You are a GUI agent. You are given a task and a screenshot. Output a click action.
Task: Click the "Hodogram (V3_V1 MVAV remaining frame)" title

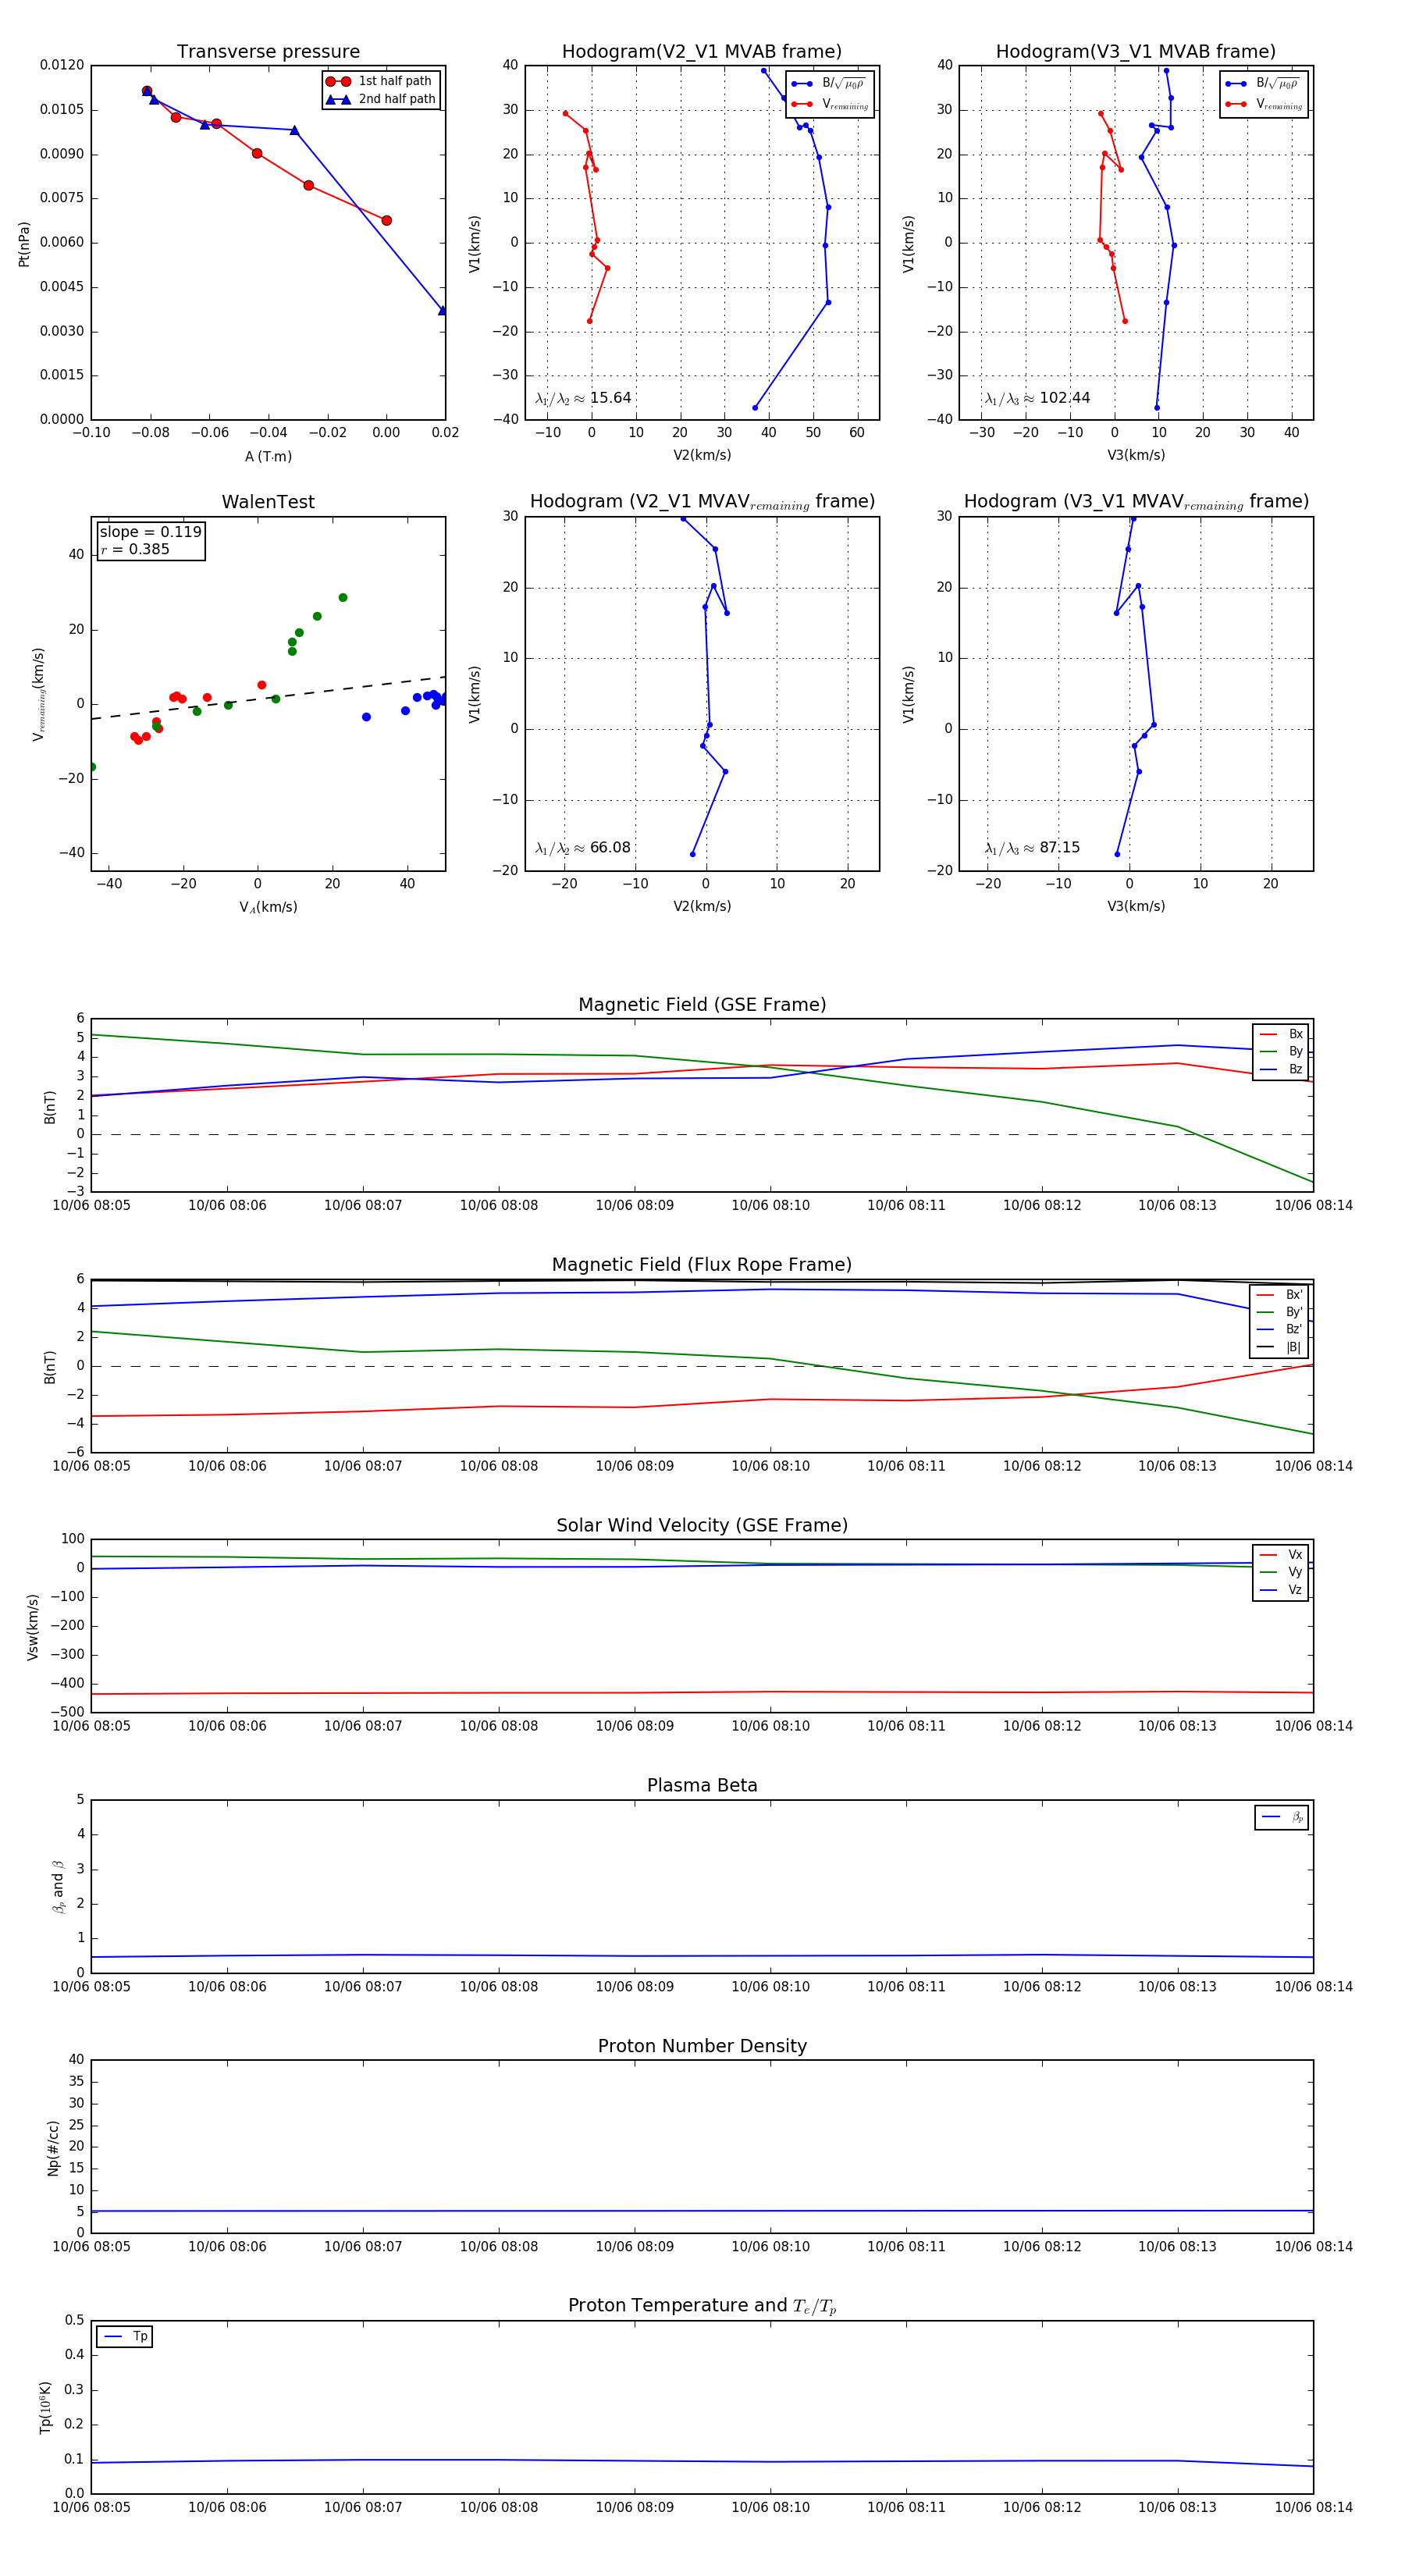coord(1136,502)
